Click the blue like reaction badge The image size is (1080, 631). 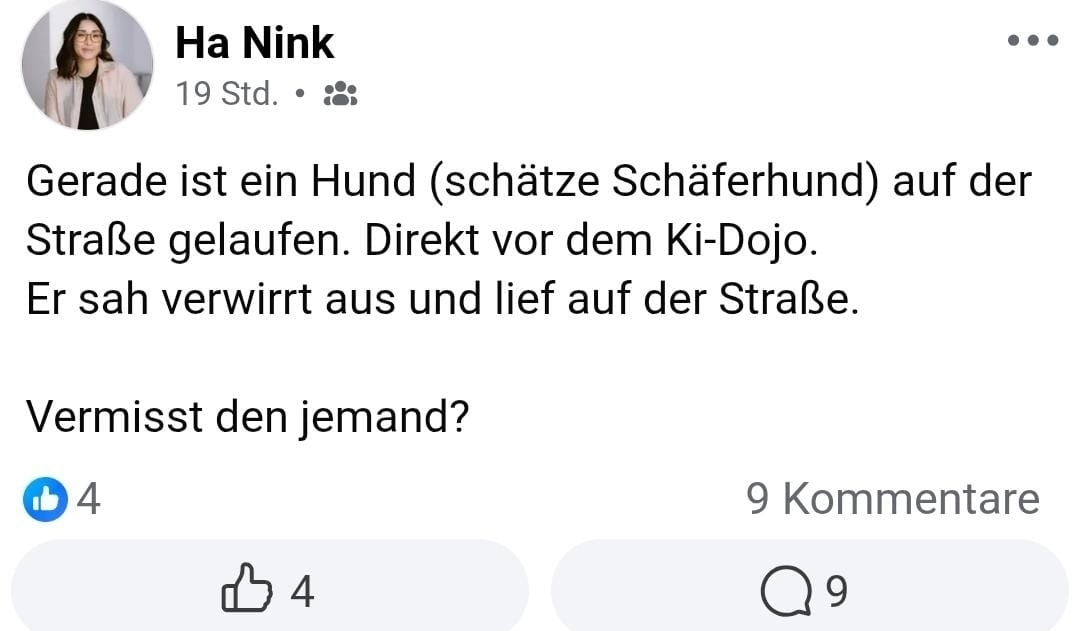[x=45, y=500]
